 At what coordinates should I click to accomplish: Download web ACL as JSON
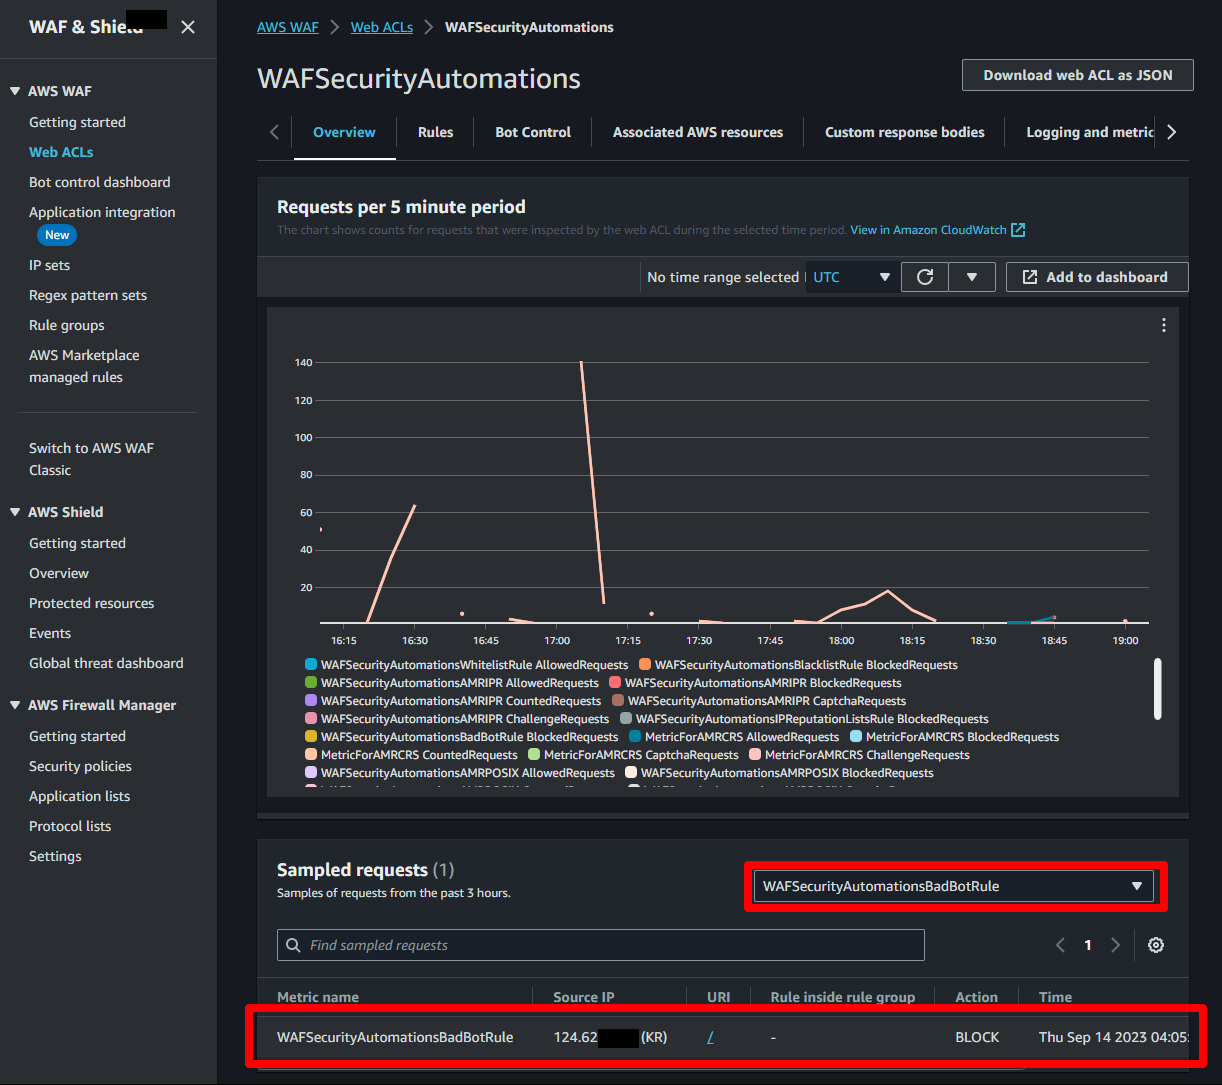1078,75
